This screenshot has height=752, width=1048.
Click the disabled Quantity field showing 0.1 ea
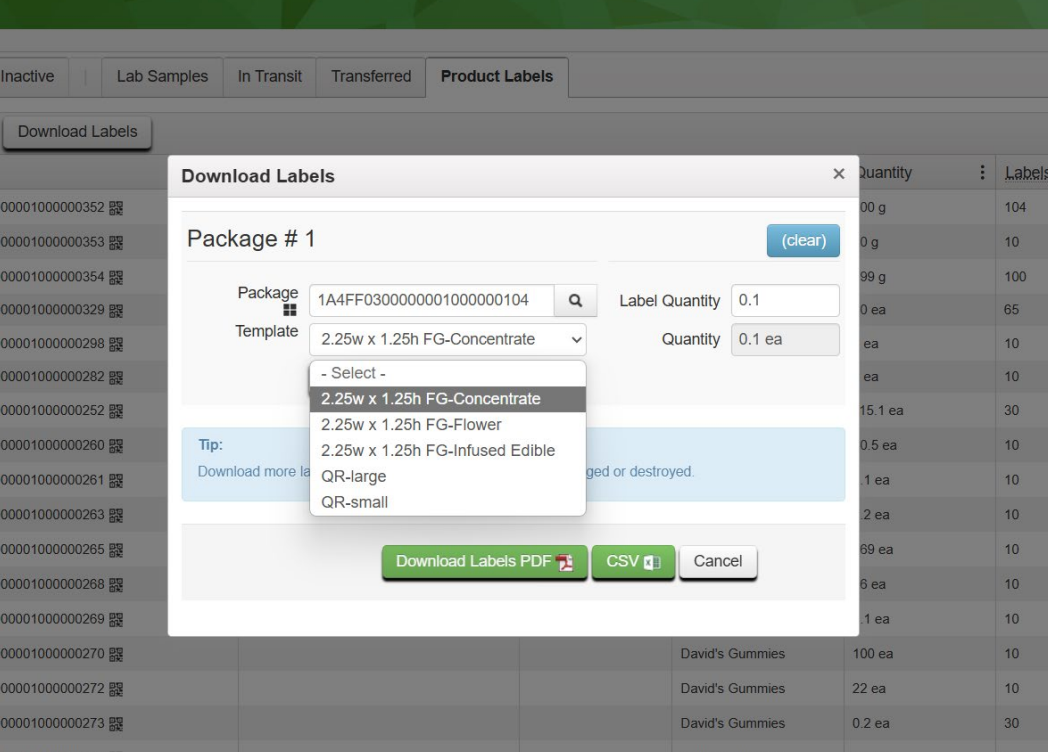point(785,340)
